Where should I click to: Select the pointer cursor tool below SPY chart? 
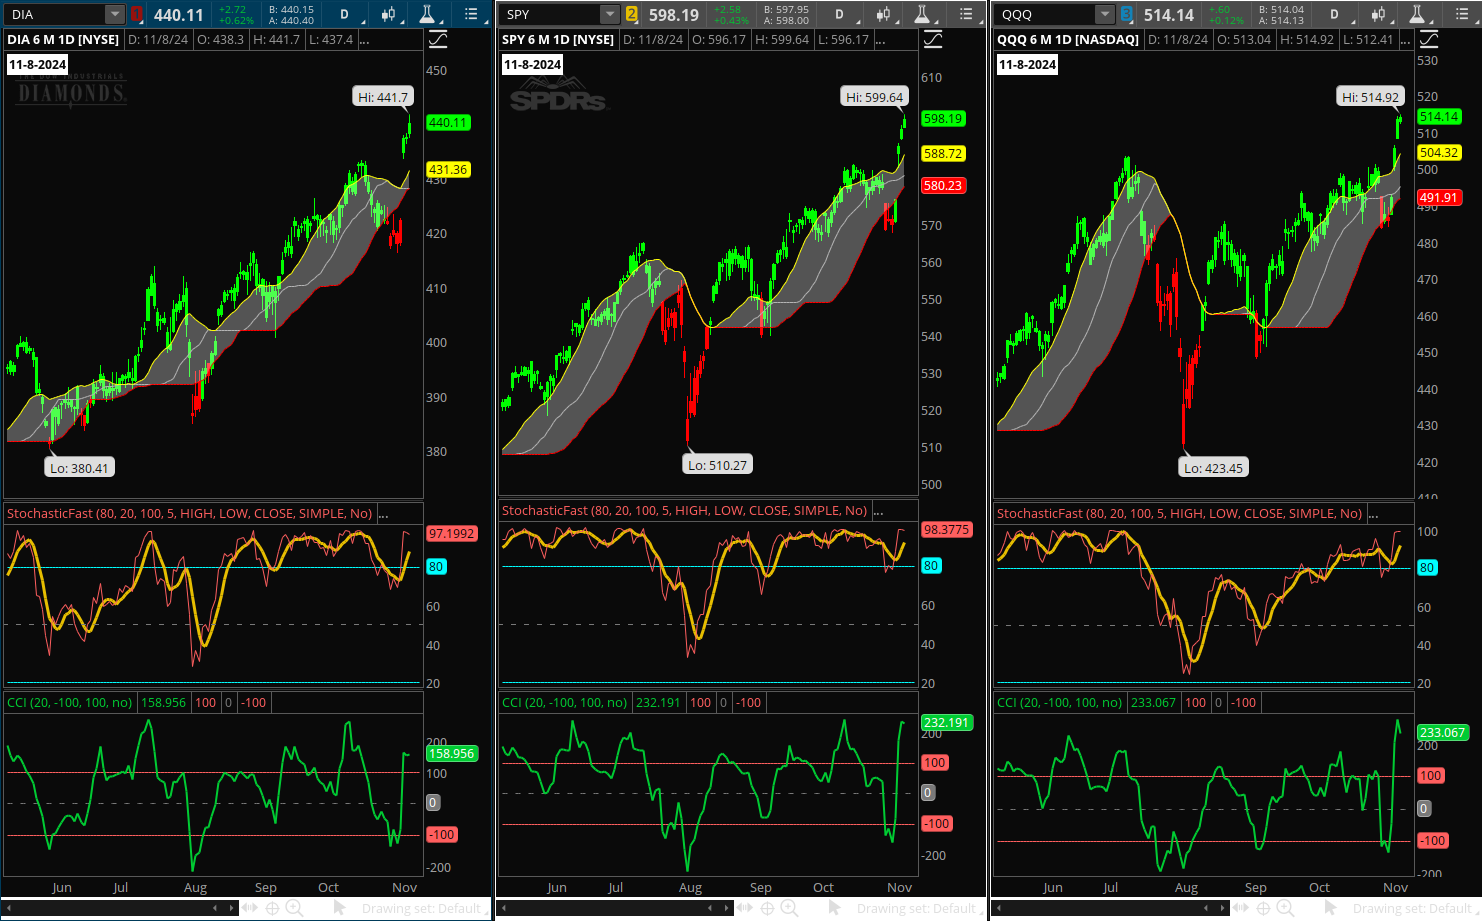[834, 908]
